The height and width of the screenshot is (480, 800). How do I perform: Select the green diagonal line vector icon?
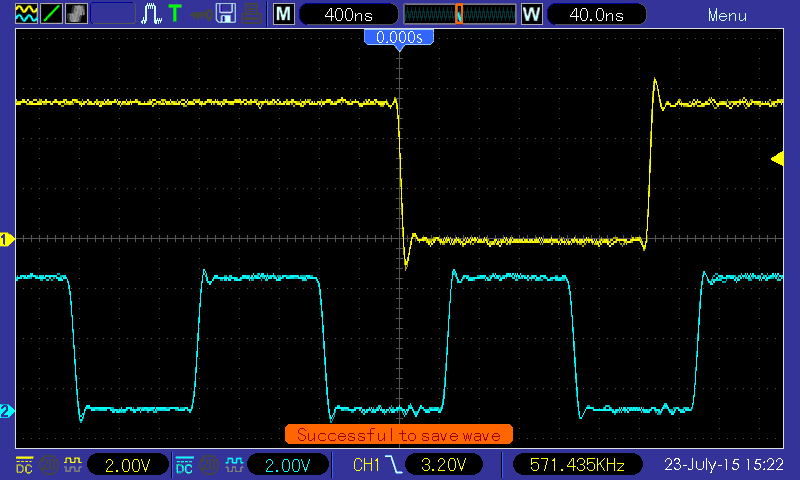coord(49,14)
